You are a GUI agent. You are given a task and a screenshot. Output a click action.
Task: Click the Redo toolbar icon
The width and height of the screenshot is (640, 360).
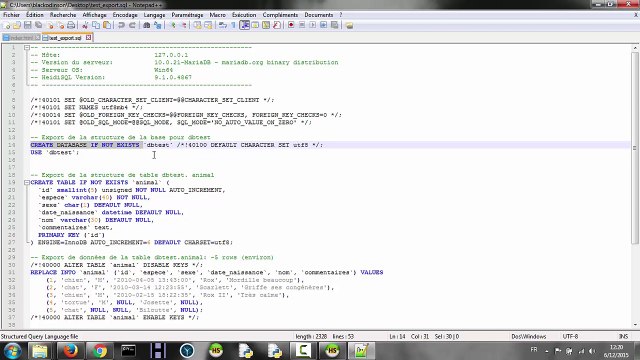[132, 25]
